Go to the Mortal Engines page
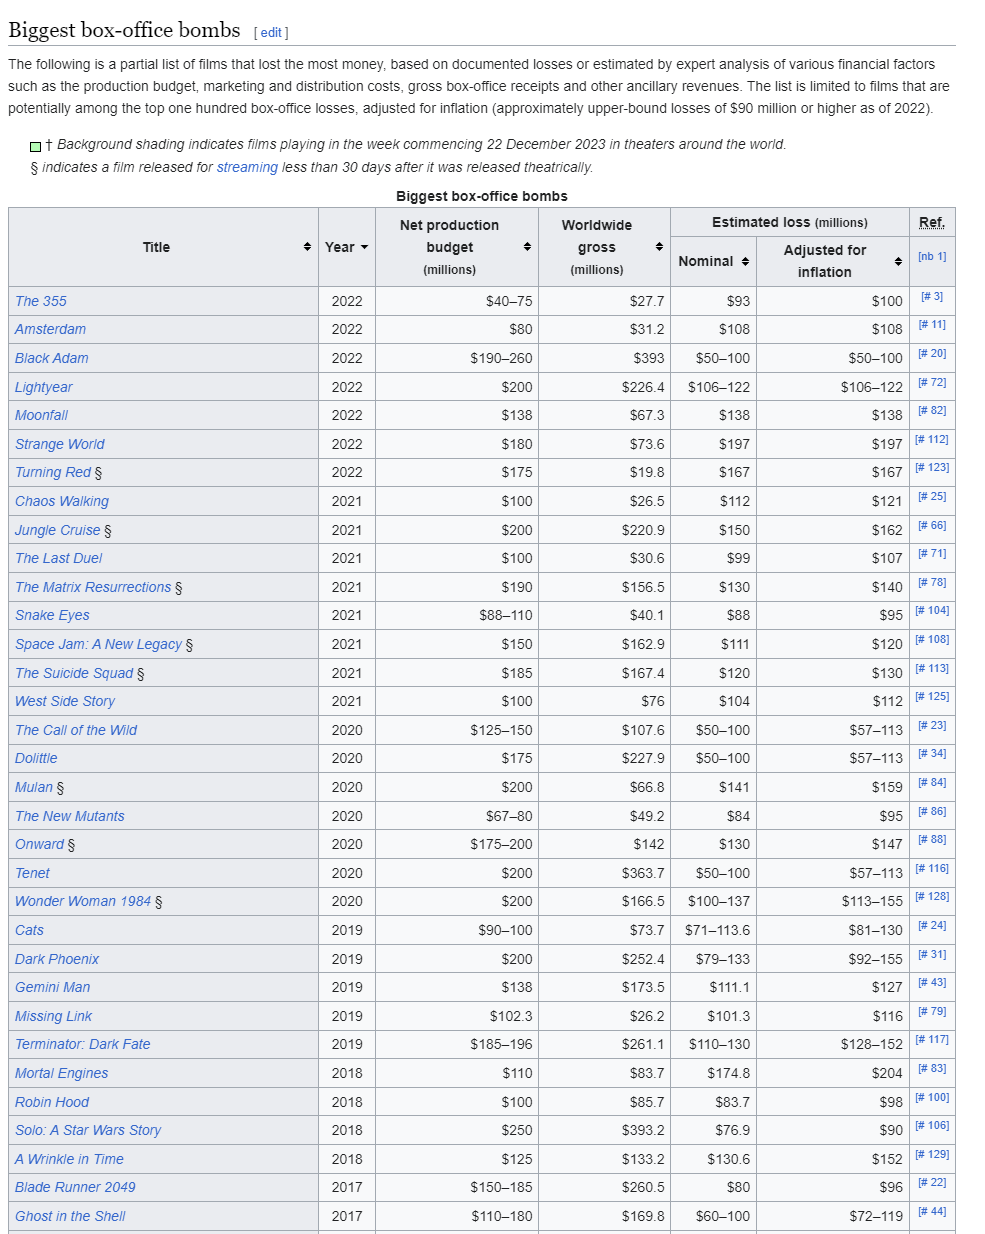Image resolution: width=985 pixels, height=1234 pixels. [61, 1073]
